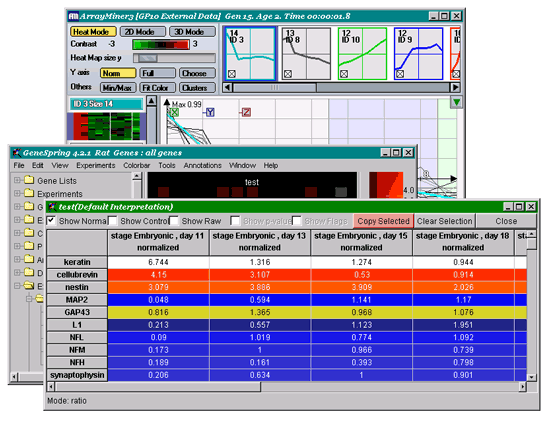Click the GeneSpring colorbar legend
Image resolution: width=550 pixels, height=421 pixels.
click(386, 185)
